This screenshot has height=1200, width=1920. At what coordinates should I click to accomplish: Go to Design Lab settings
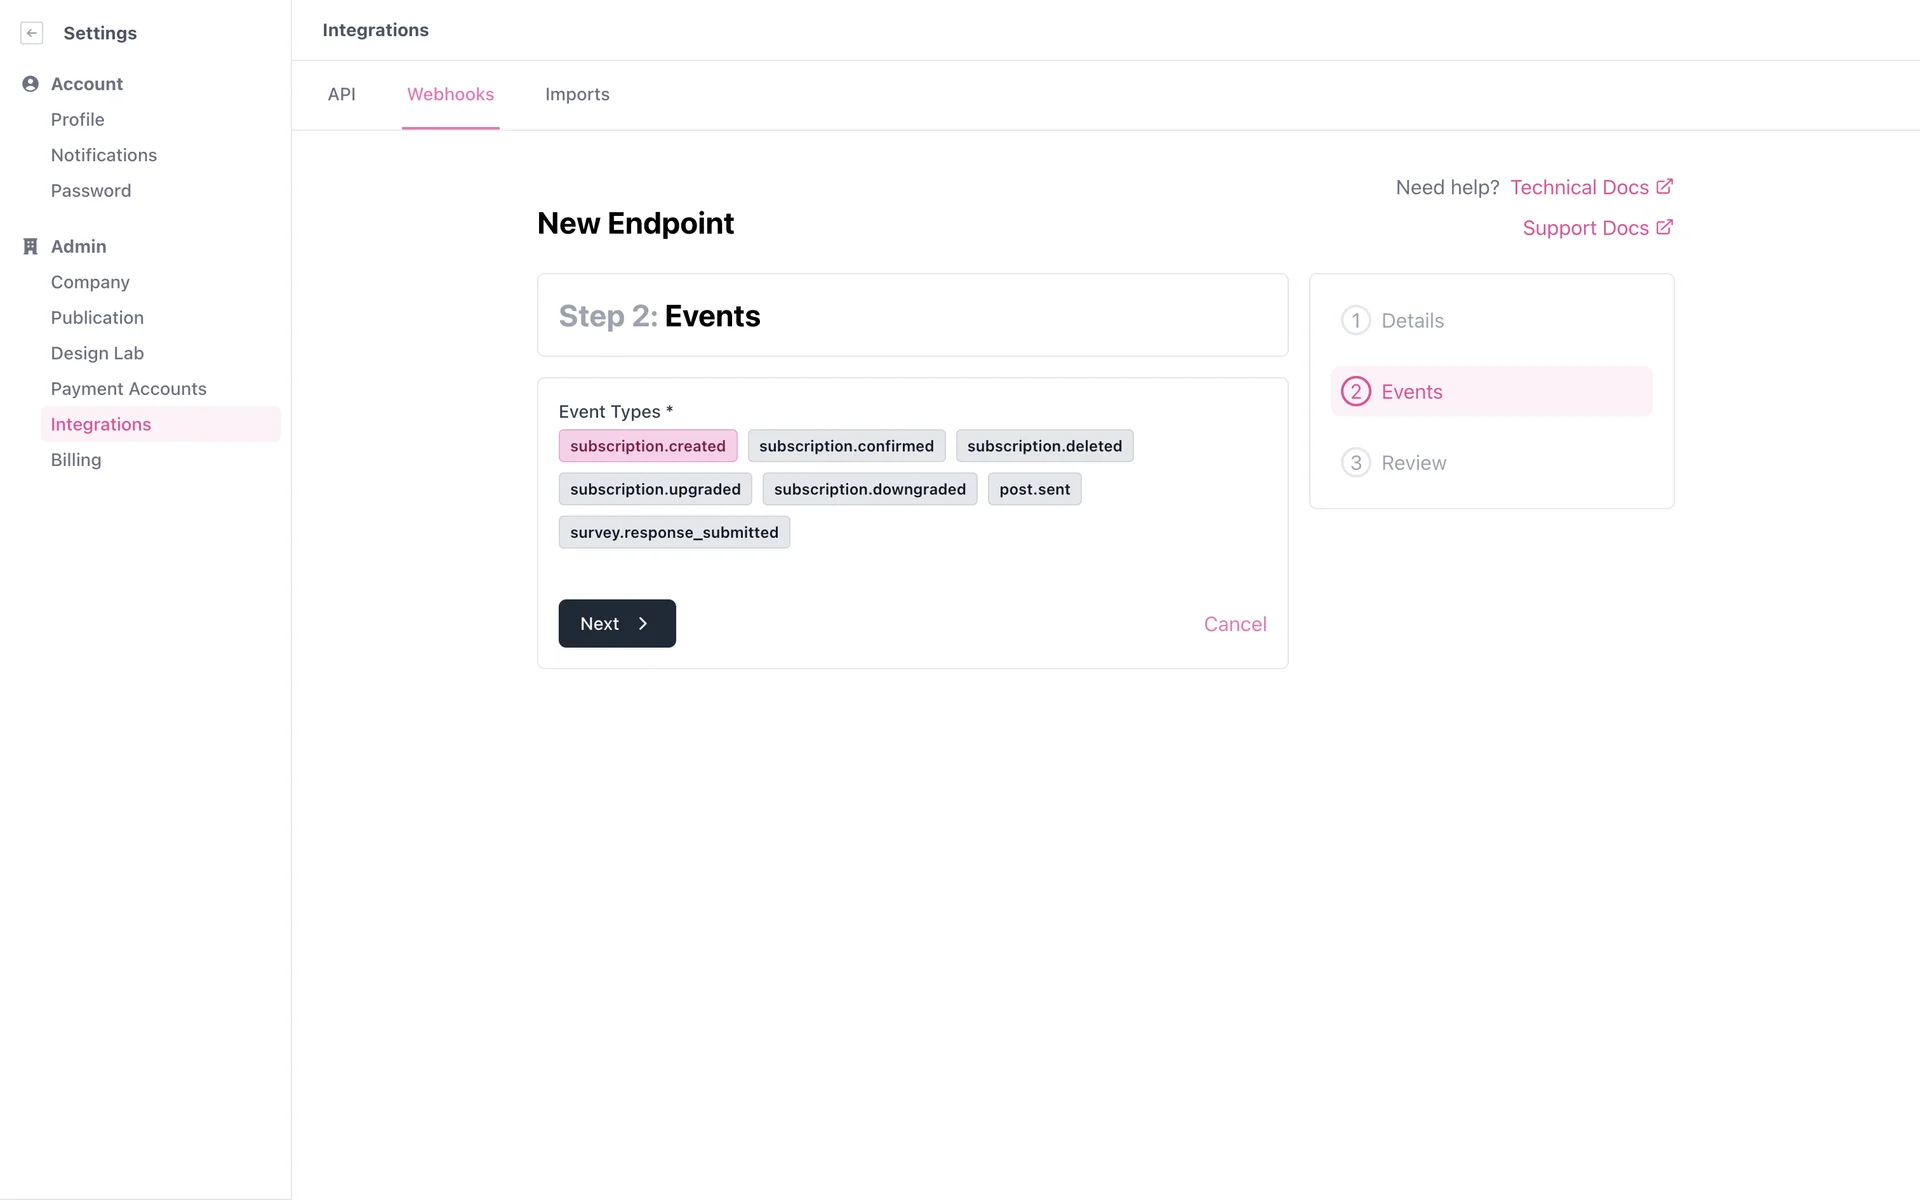(97, 353)
